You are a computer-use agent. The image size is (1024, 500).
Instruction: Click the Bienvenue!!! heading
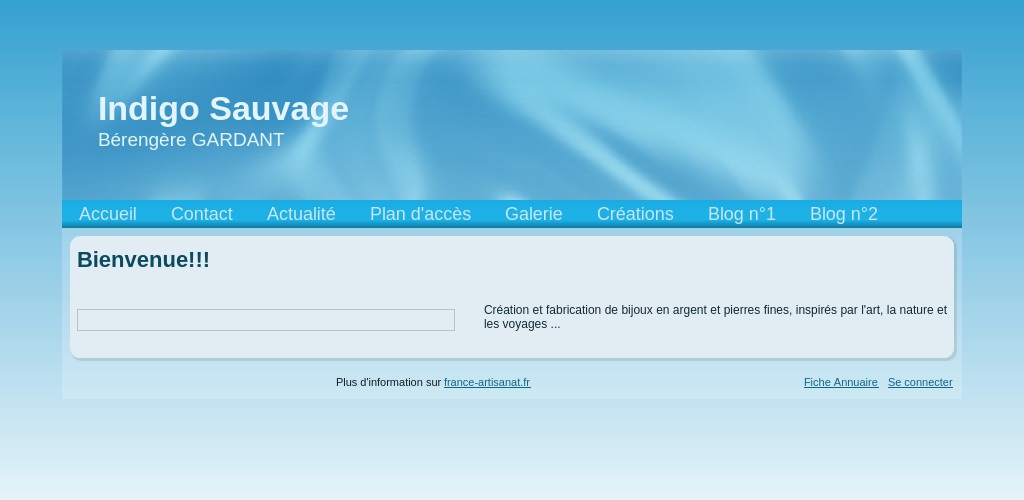coord(144,260)
